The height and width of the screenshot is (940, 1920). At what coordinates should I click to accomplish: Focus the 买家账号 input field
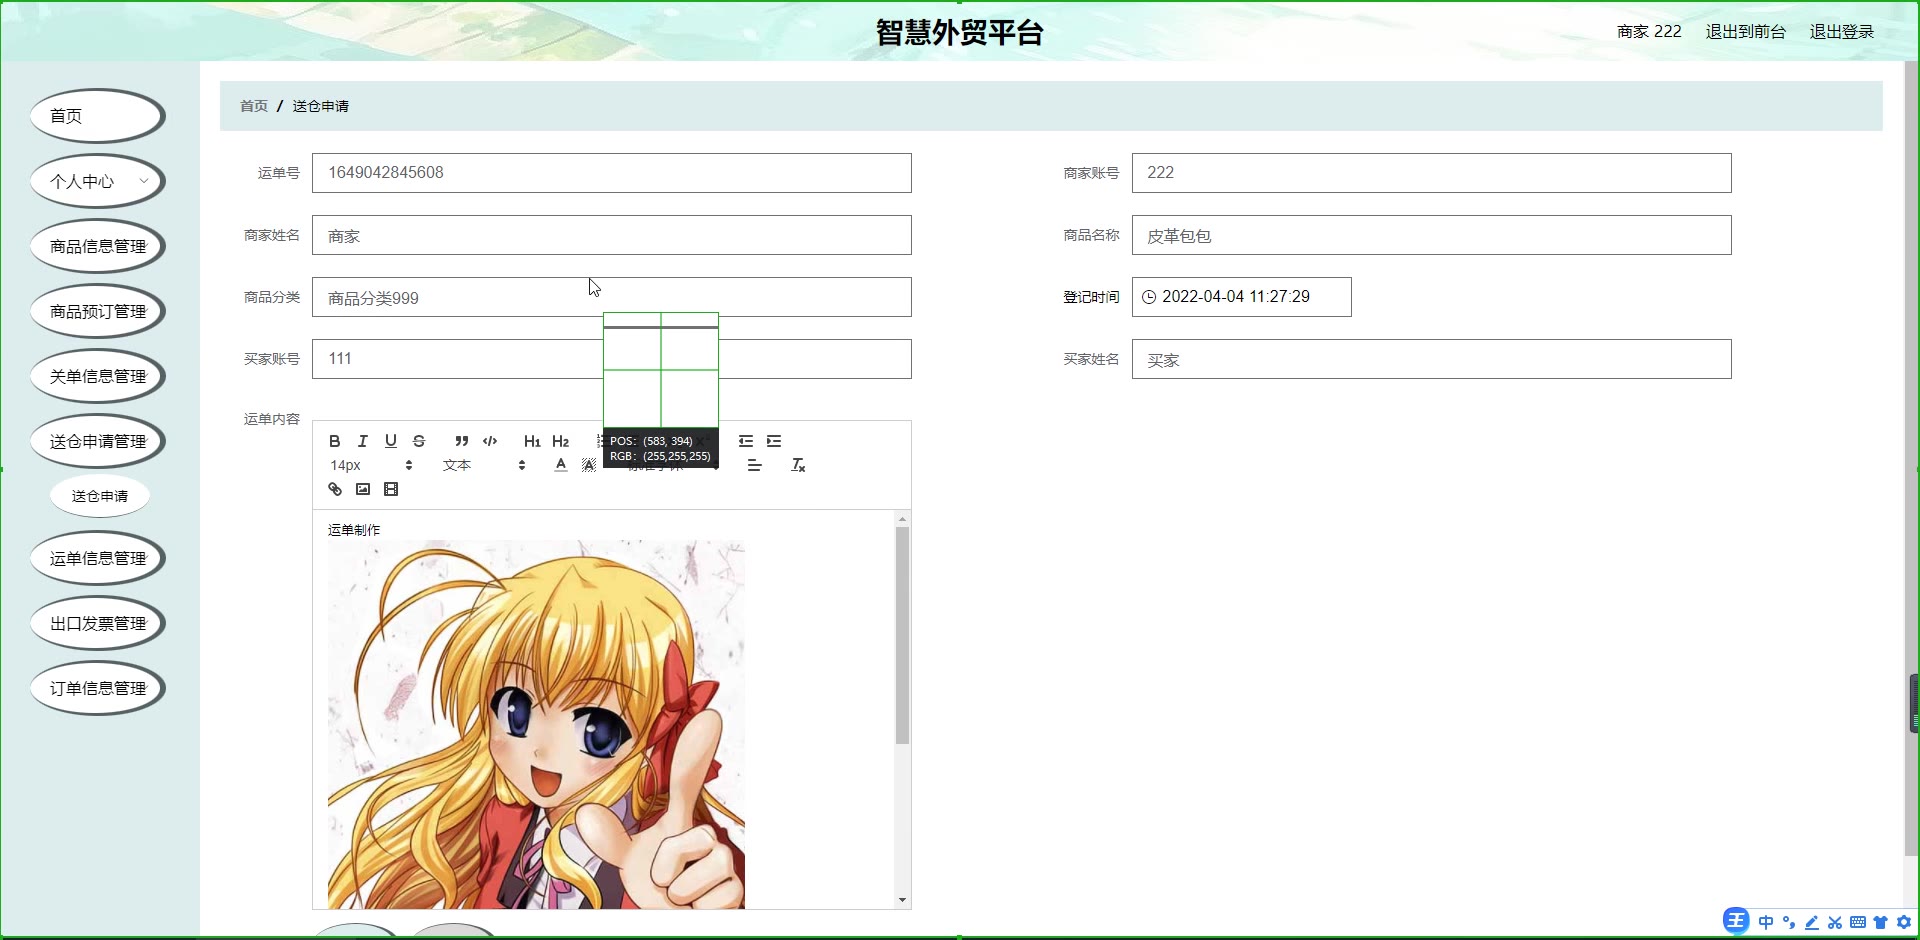pyautogui.click(x=612, y=359)
